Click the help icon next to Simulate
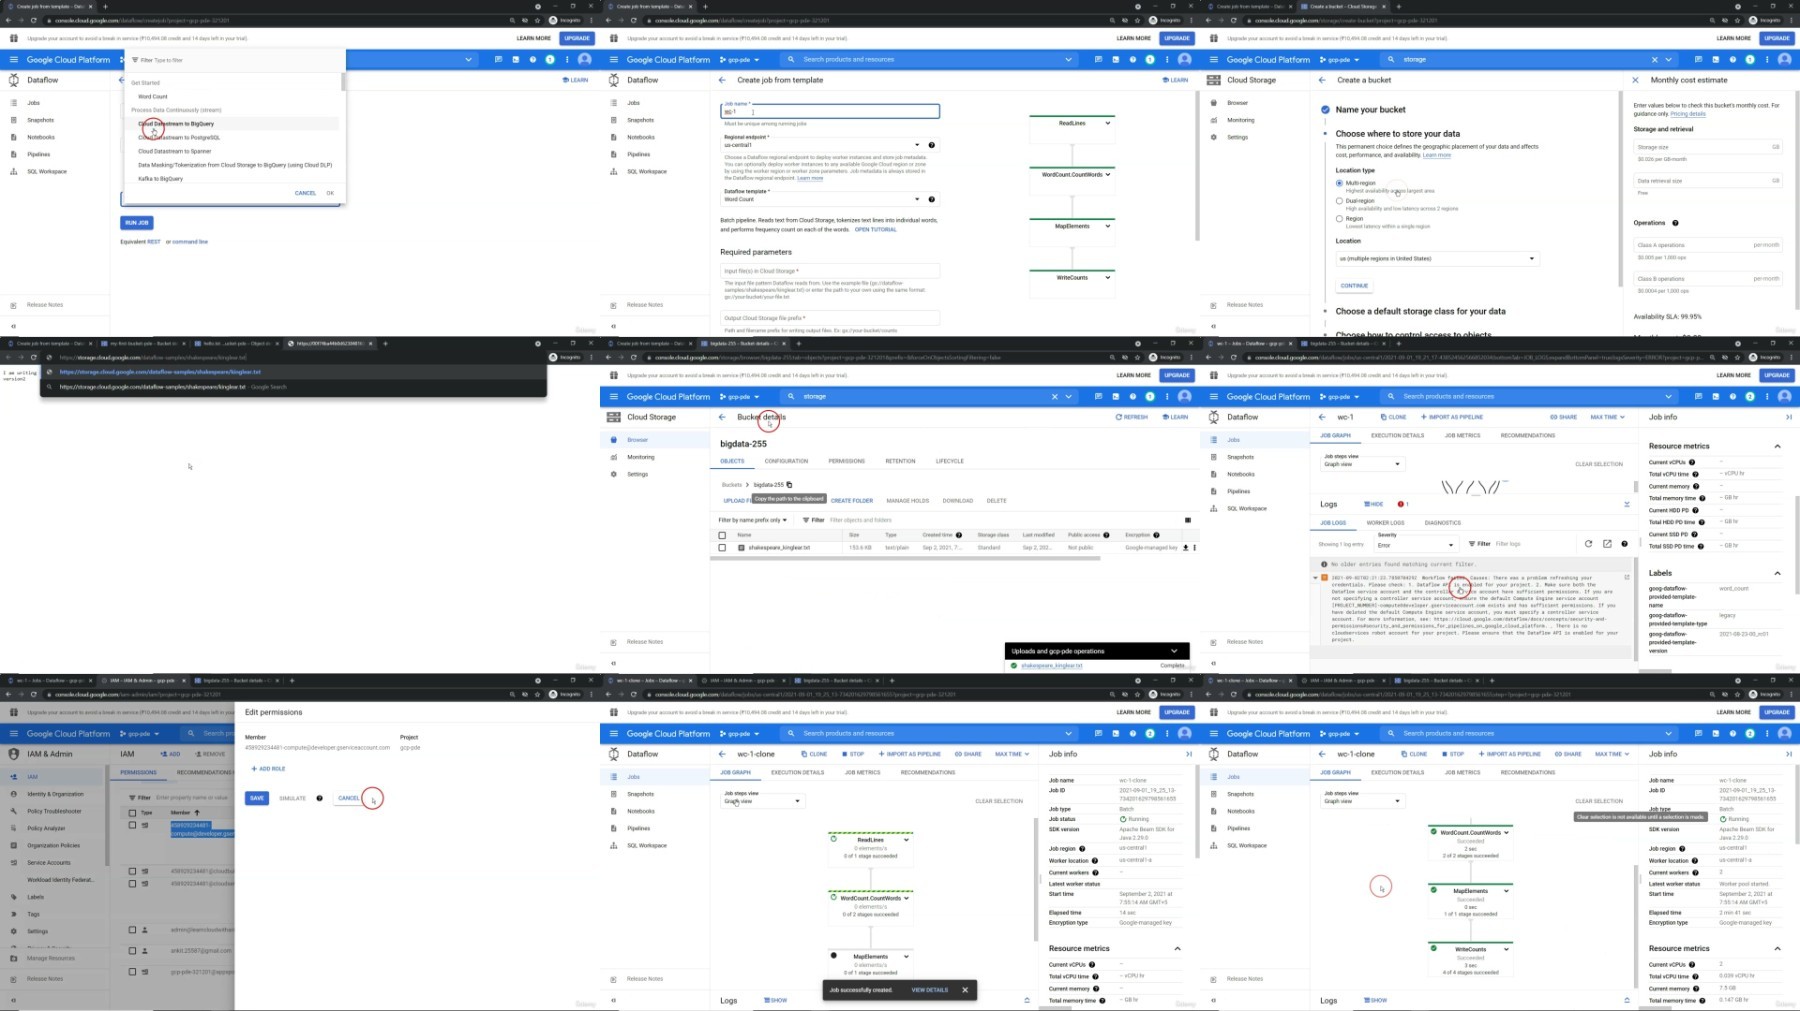The height and width of the screenshot is (1011, 1800). pyautogui.click(x=319, y=798)
